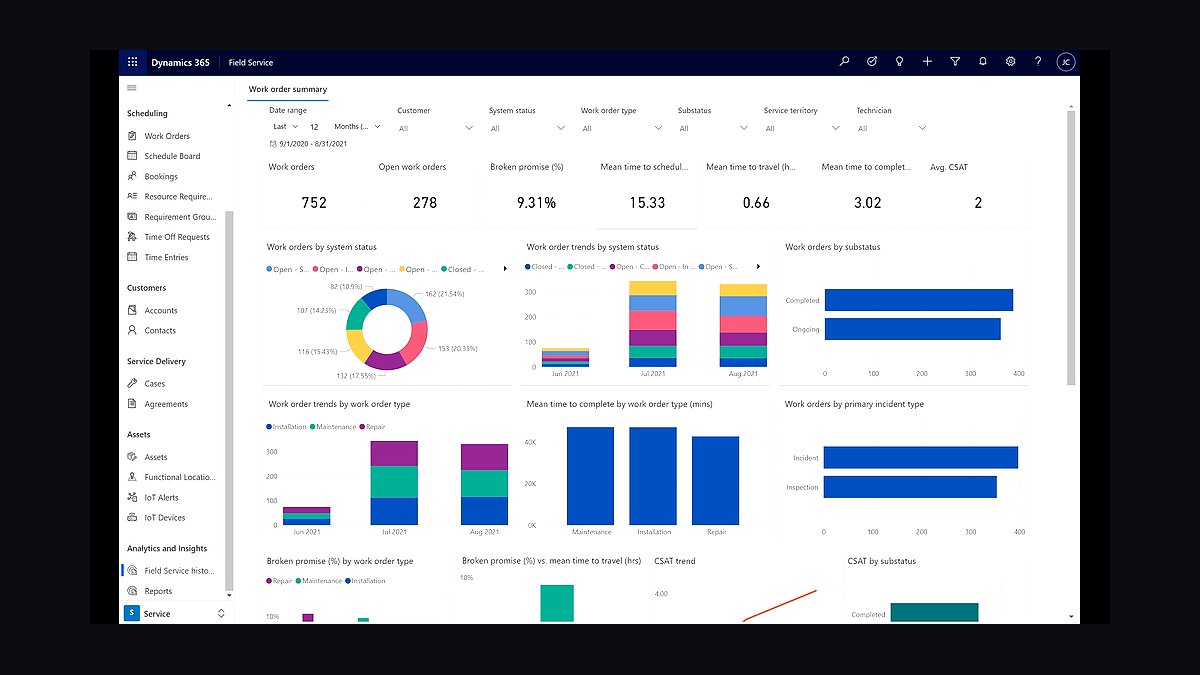Click the Open work orders 278 value
This screenshot has height=675, width=1200.
pos(425,202)
